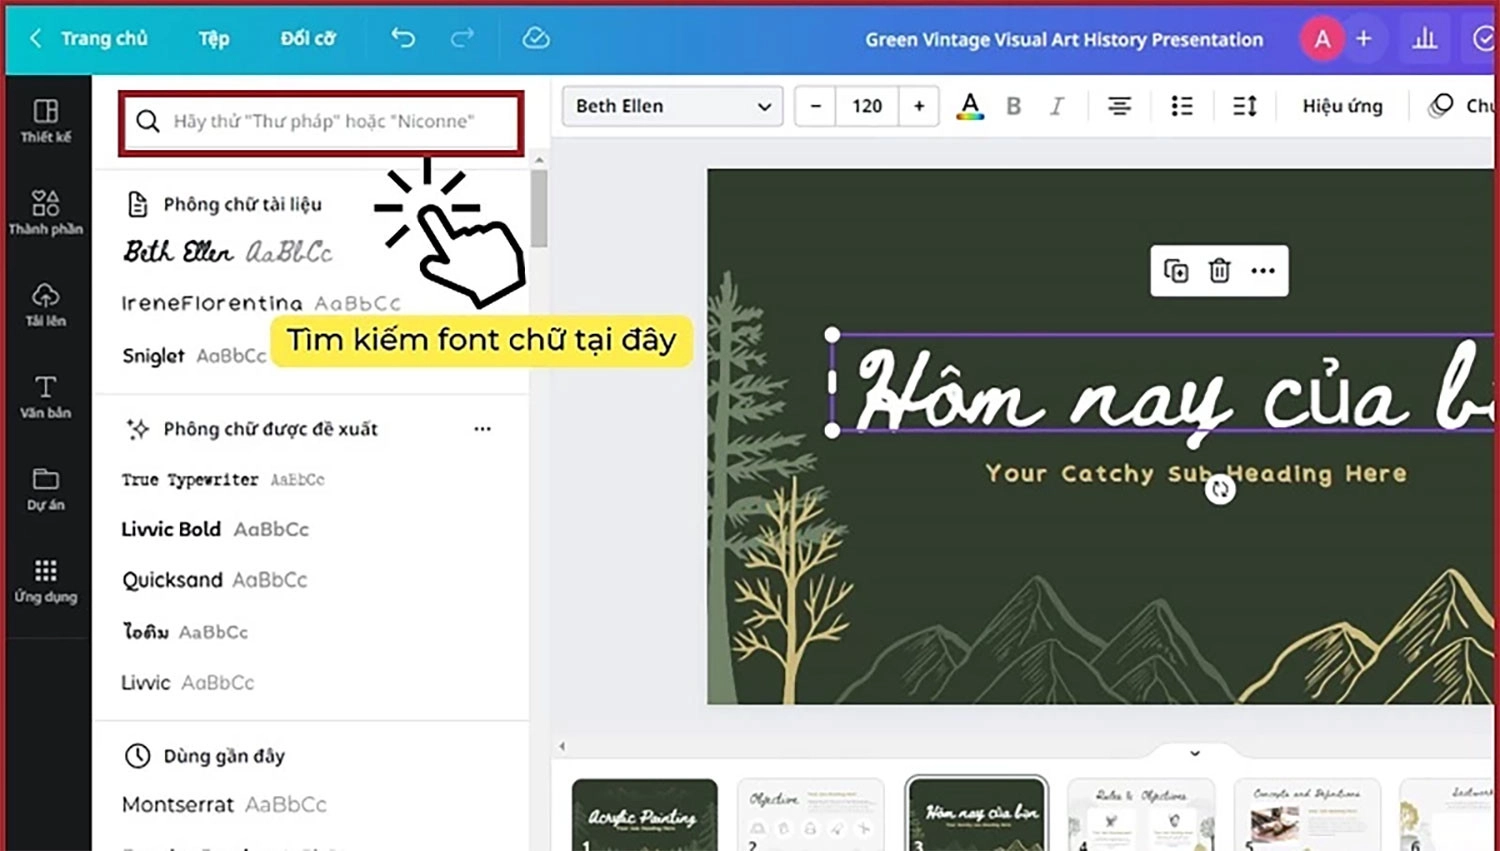Open the transparency option beside Hiệu ứng

pyautogui.click(x=1441, y=105)
